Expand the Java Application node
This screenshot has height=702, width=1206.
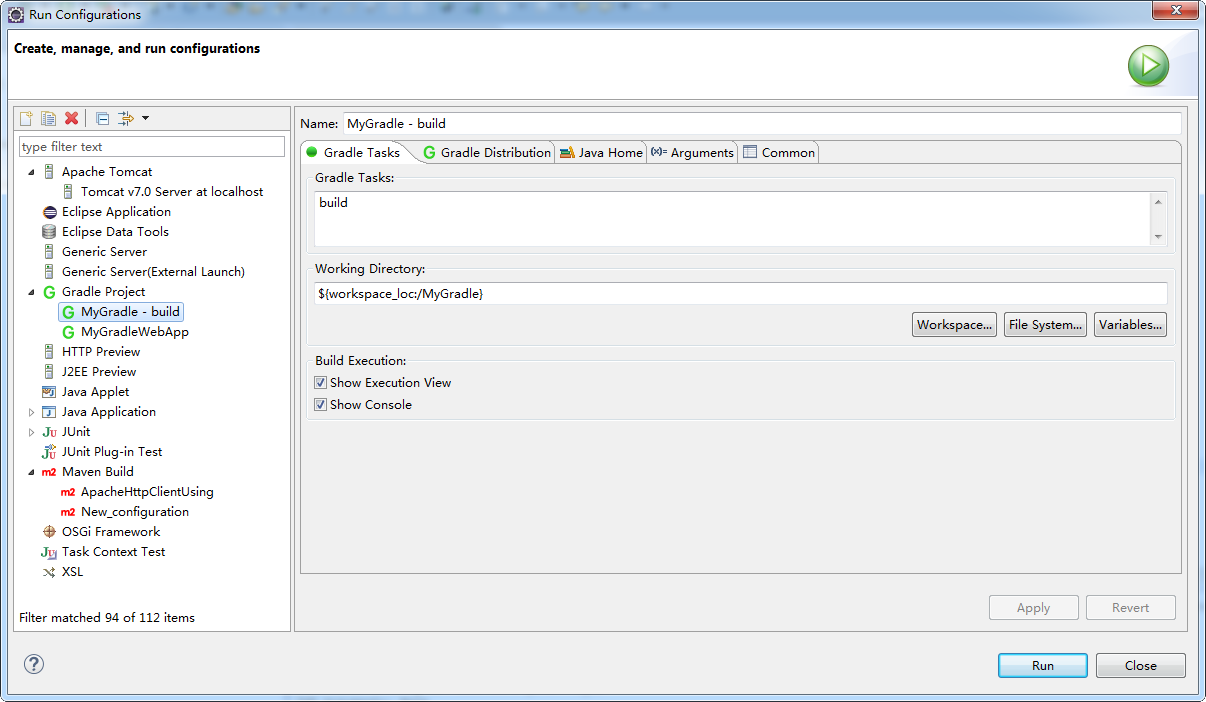click(31, 412)
